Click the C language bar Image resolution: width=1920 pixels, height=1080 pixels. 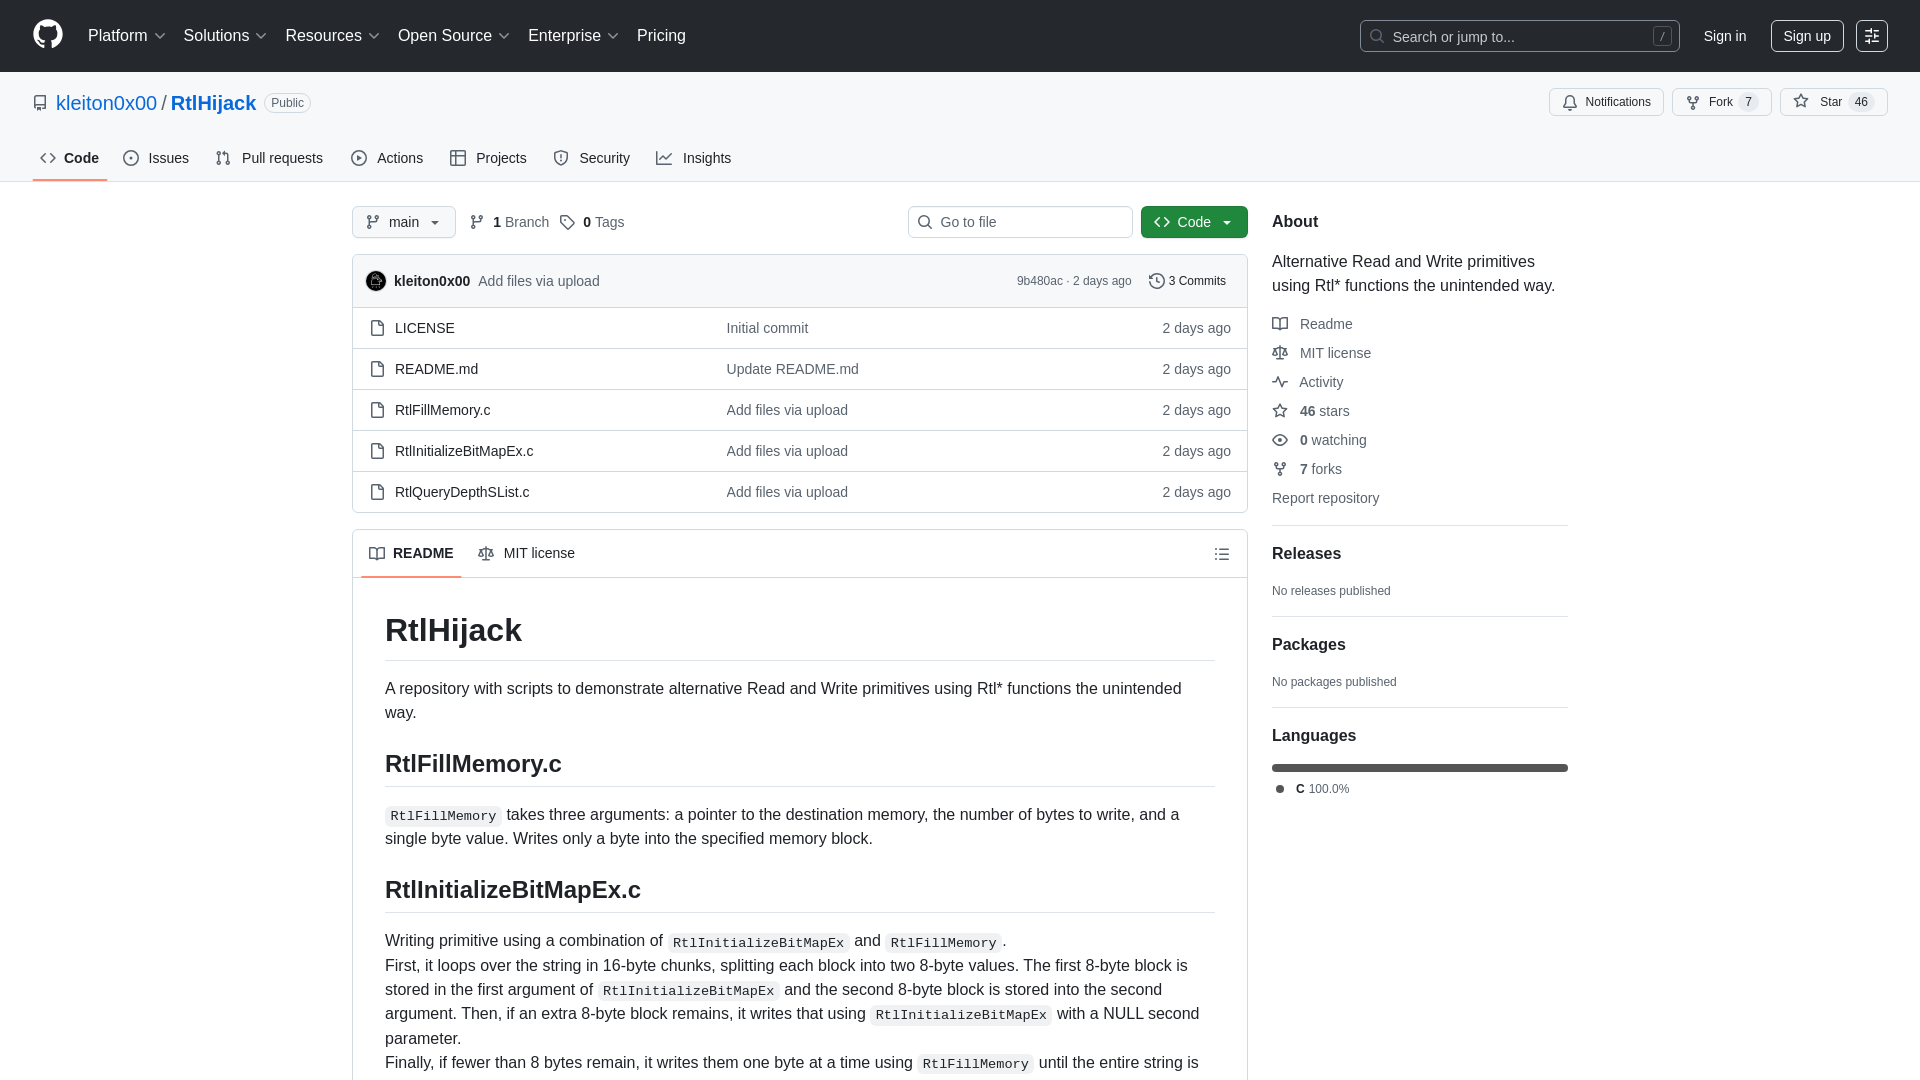(x=1420, y=768)
